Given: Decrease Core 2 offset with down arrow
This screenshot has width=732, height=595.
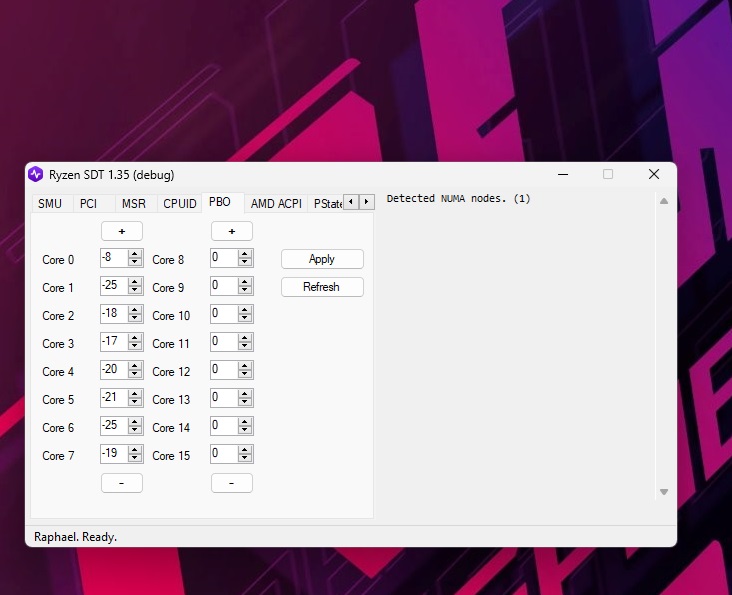Looking at the screenshot, I should point(135,318).
